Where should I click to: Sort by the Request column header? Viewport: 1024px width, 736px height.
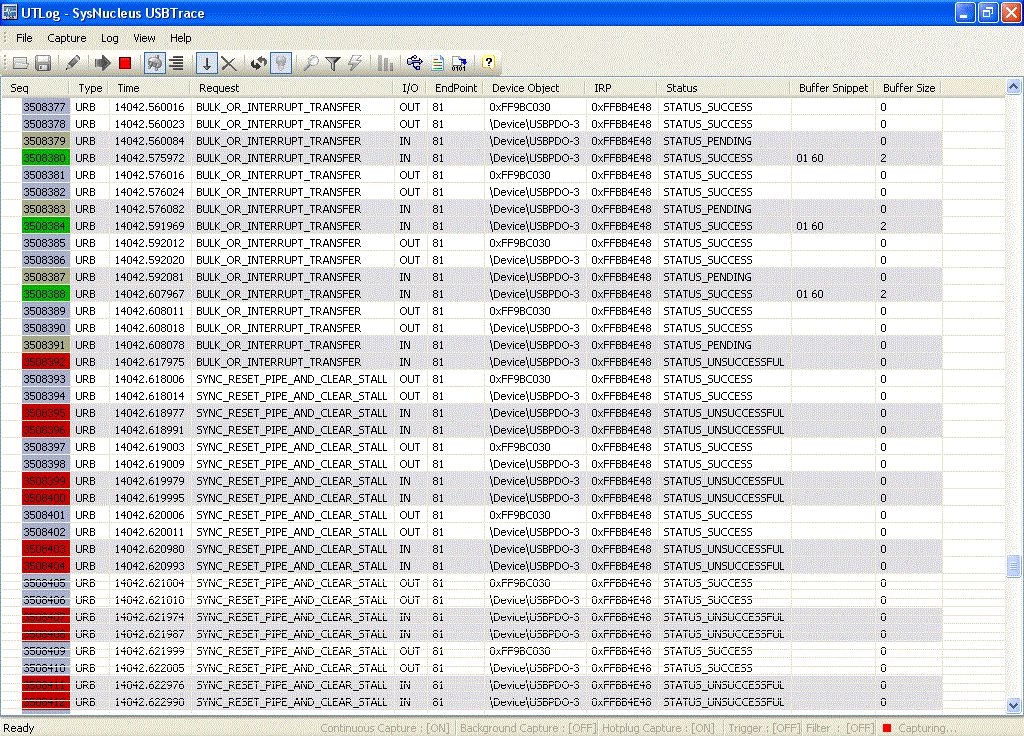(292, 88)
